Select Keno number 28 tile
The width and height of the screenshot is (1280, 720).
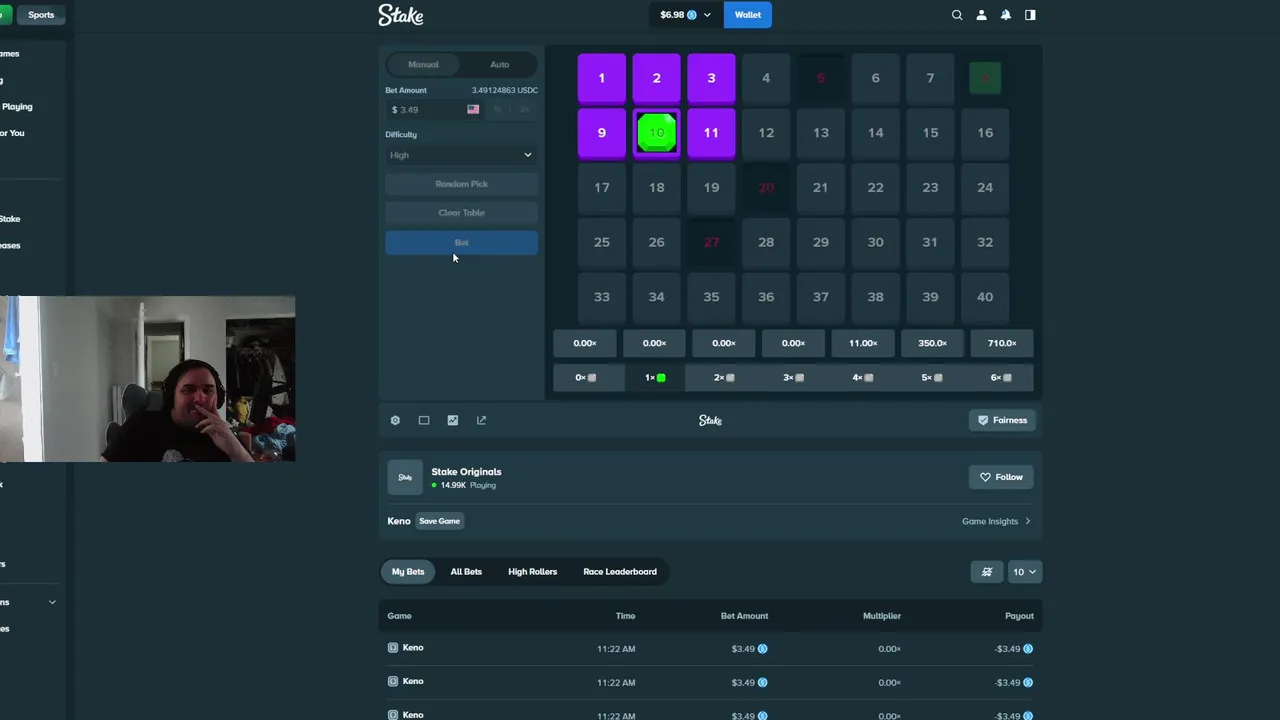point(766,242)
